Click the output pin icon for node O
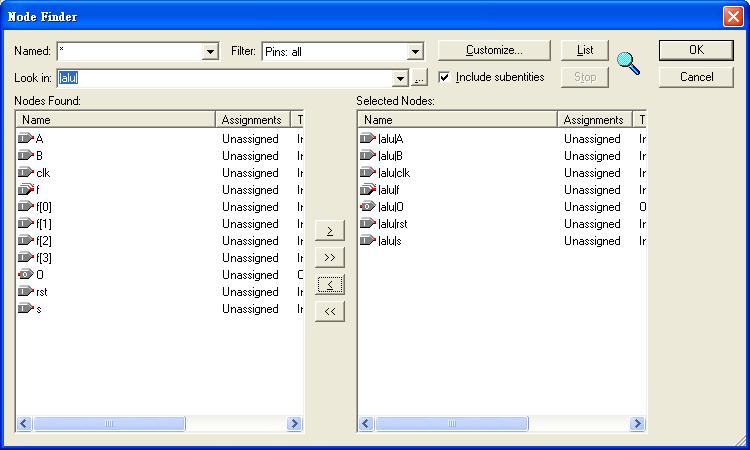 click(26, 275)
